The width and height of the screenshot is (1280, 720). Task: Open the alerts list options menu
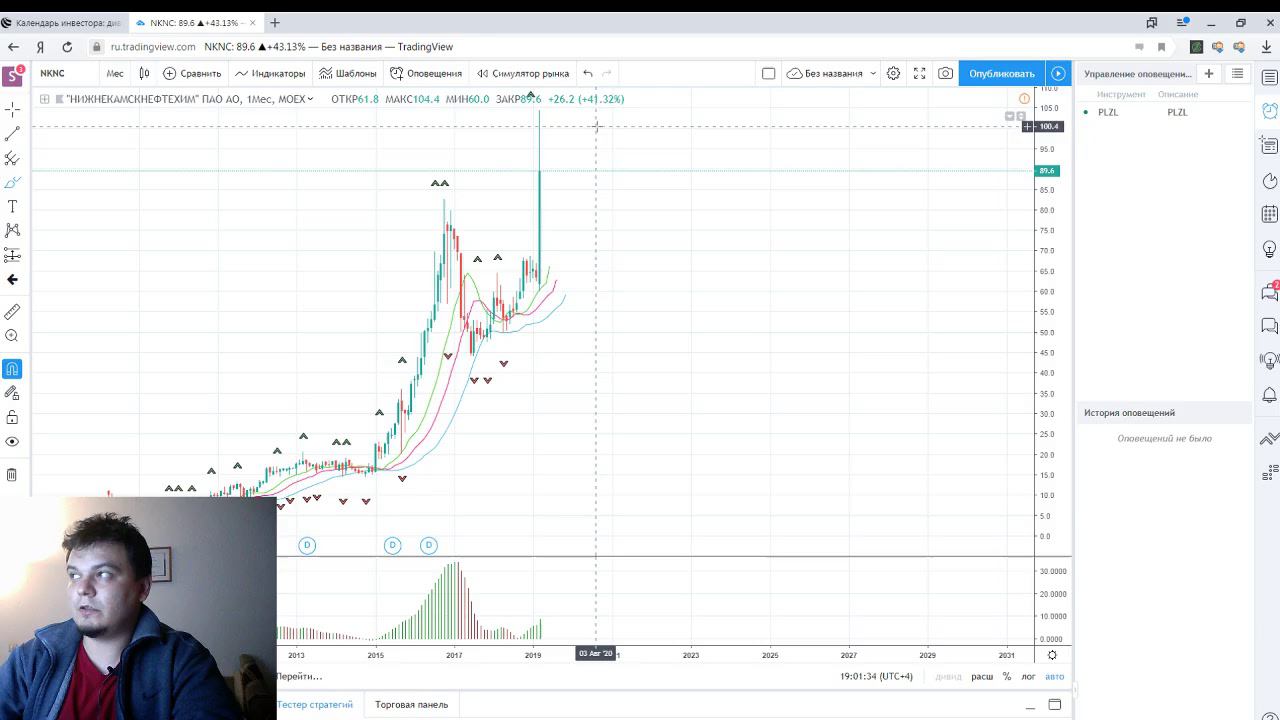1237,73
